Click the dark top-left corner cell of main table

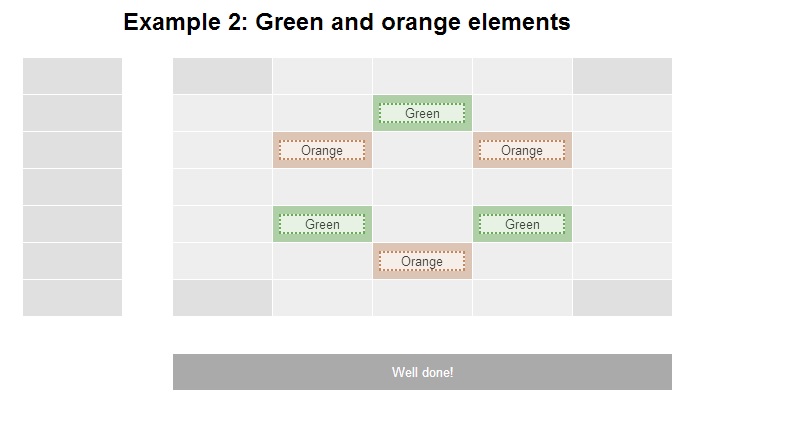pyautogui.click(x=222, y=76)
